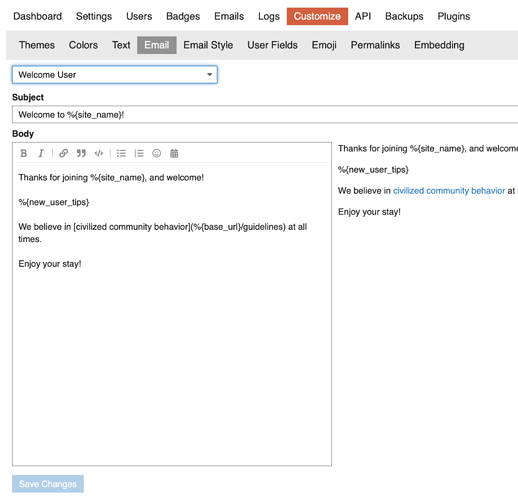Create a bulleted list in the editor
This screenshot has width=518, height=500.
(x=121, y=153)
